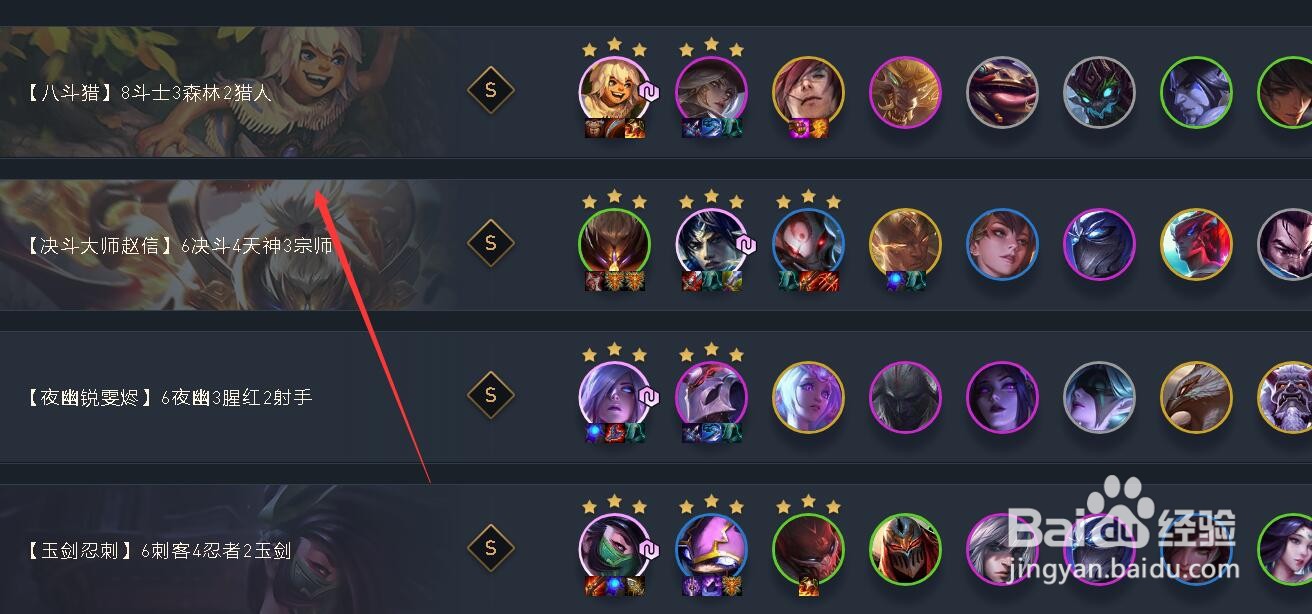
Task: Click item icons under second 决斗大师 champion
Action: click(711, 281)
